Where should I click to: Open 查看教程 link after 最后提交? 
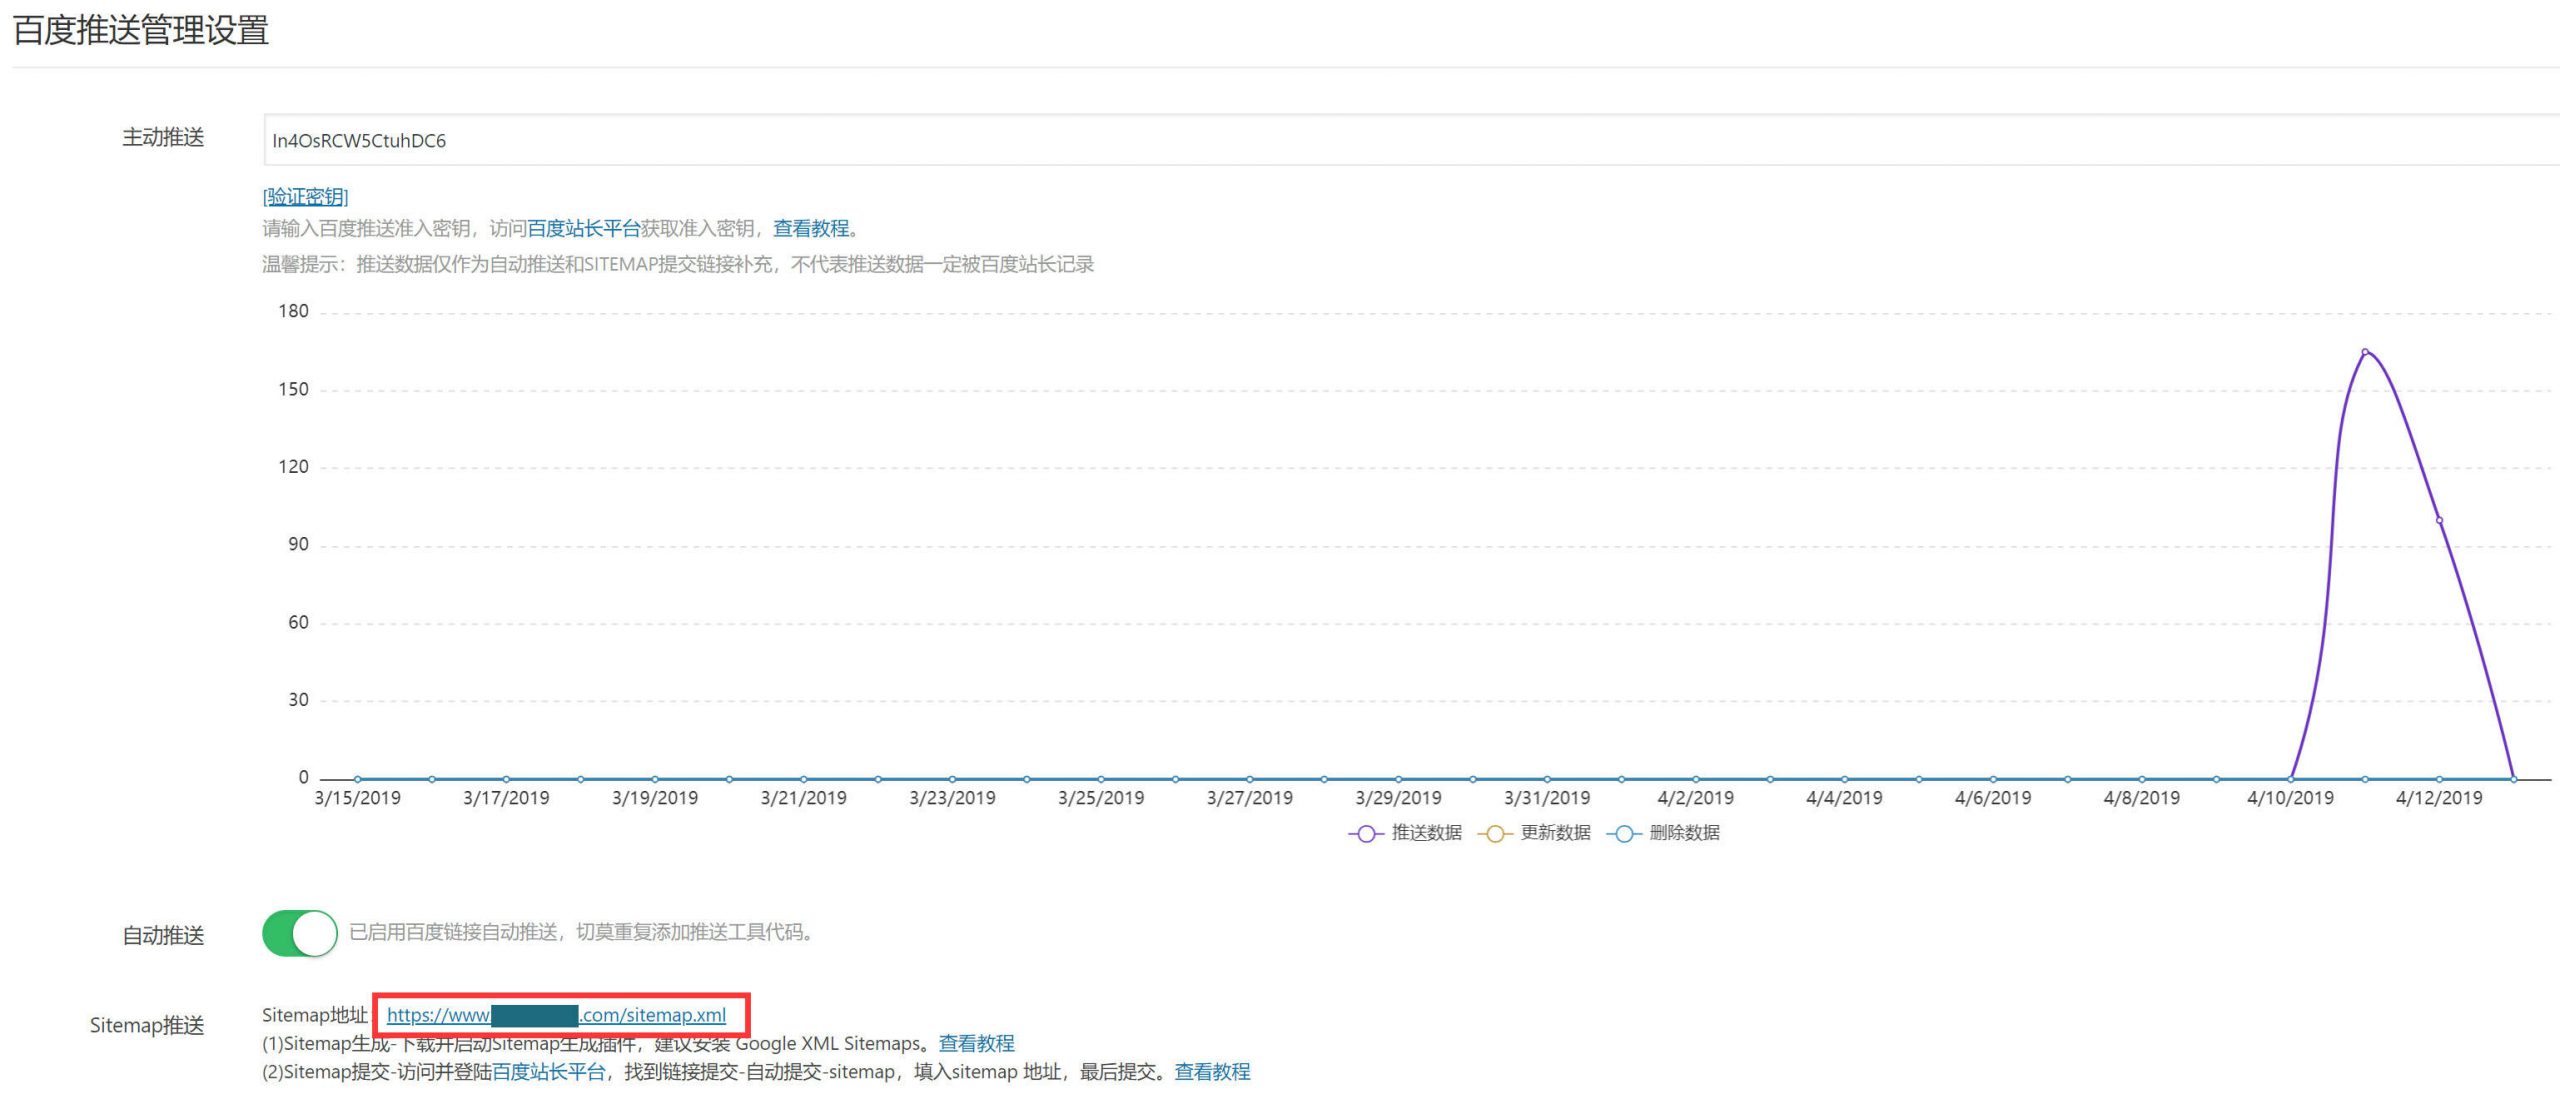pyautogui.click(x=1212, y=1072)
